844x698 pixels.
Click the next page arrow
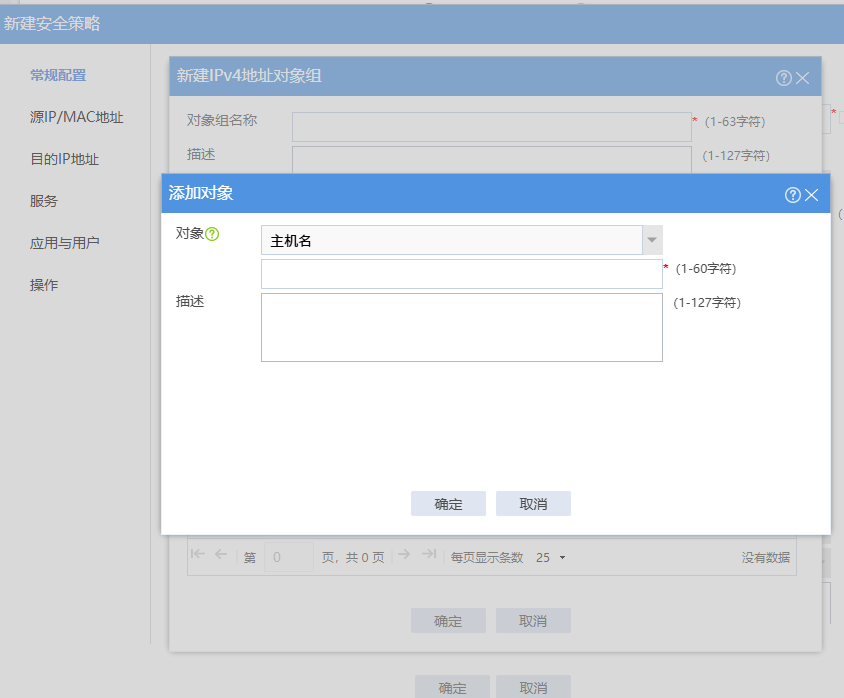[404, 555]
